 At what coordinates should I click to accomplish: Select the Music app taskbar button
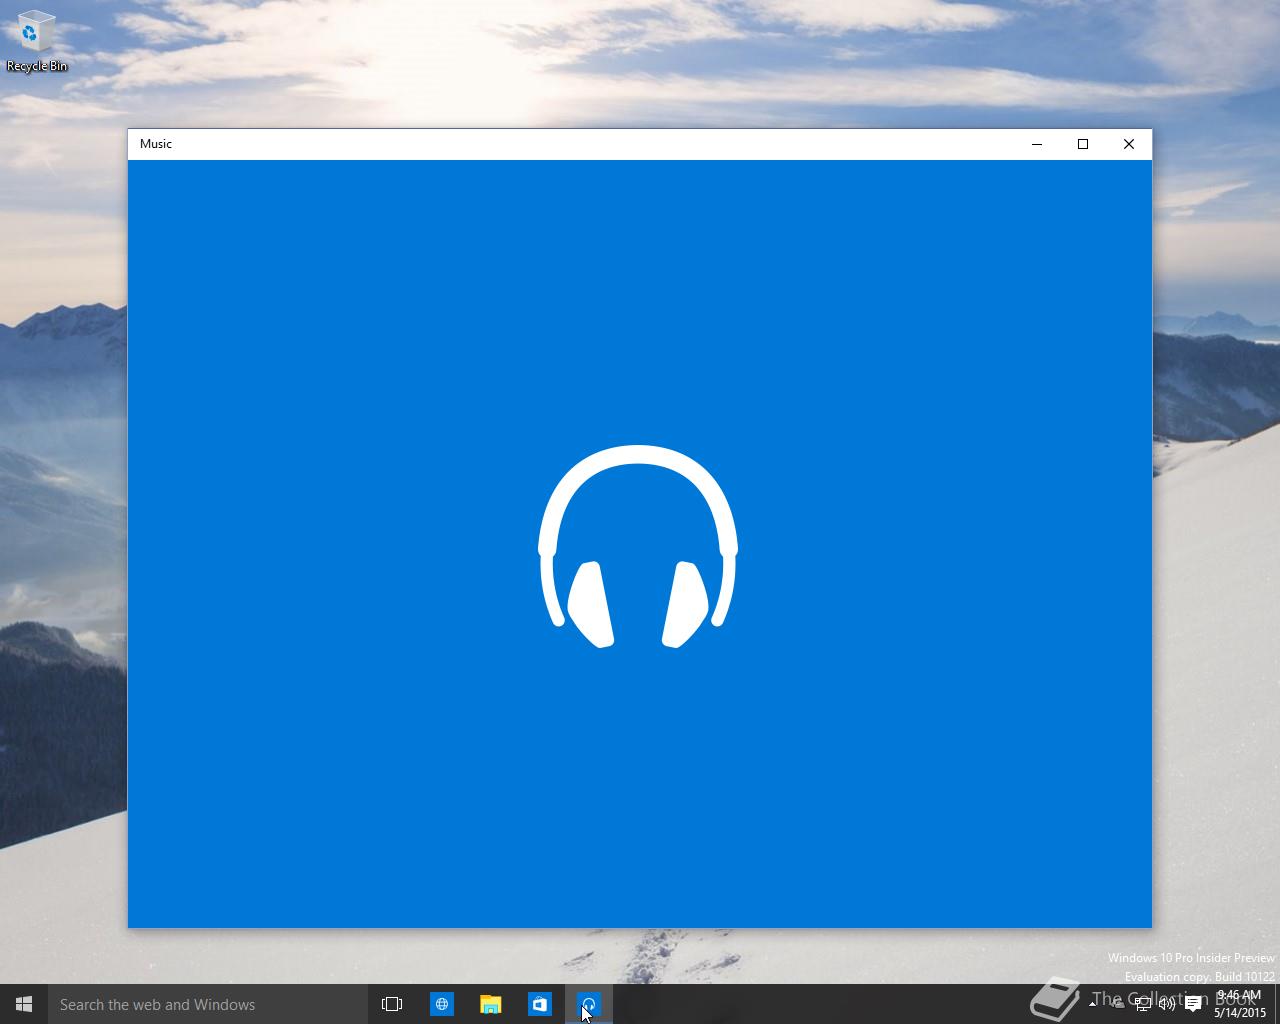(x=589, y=1004)
